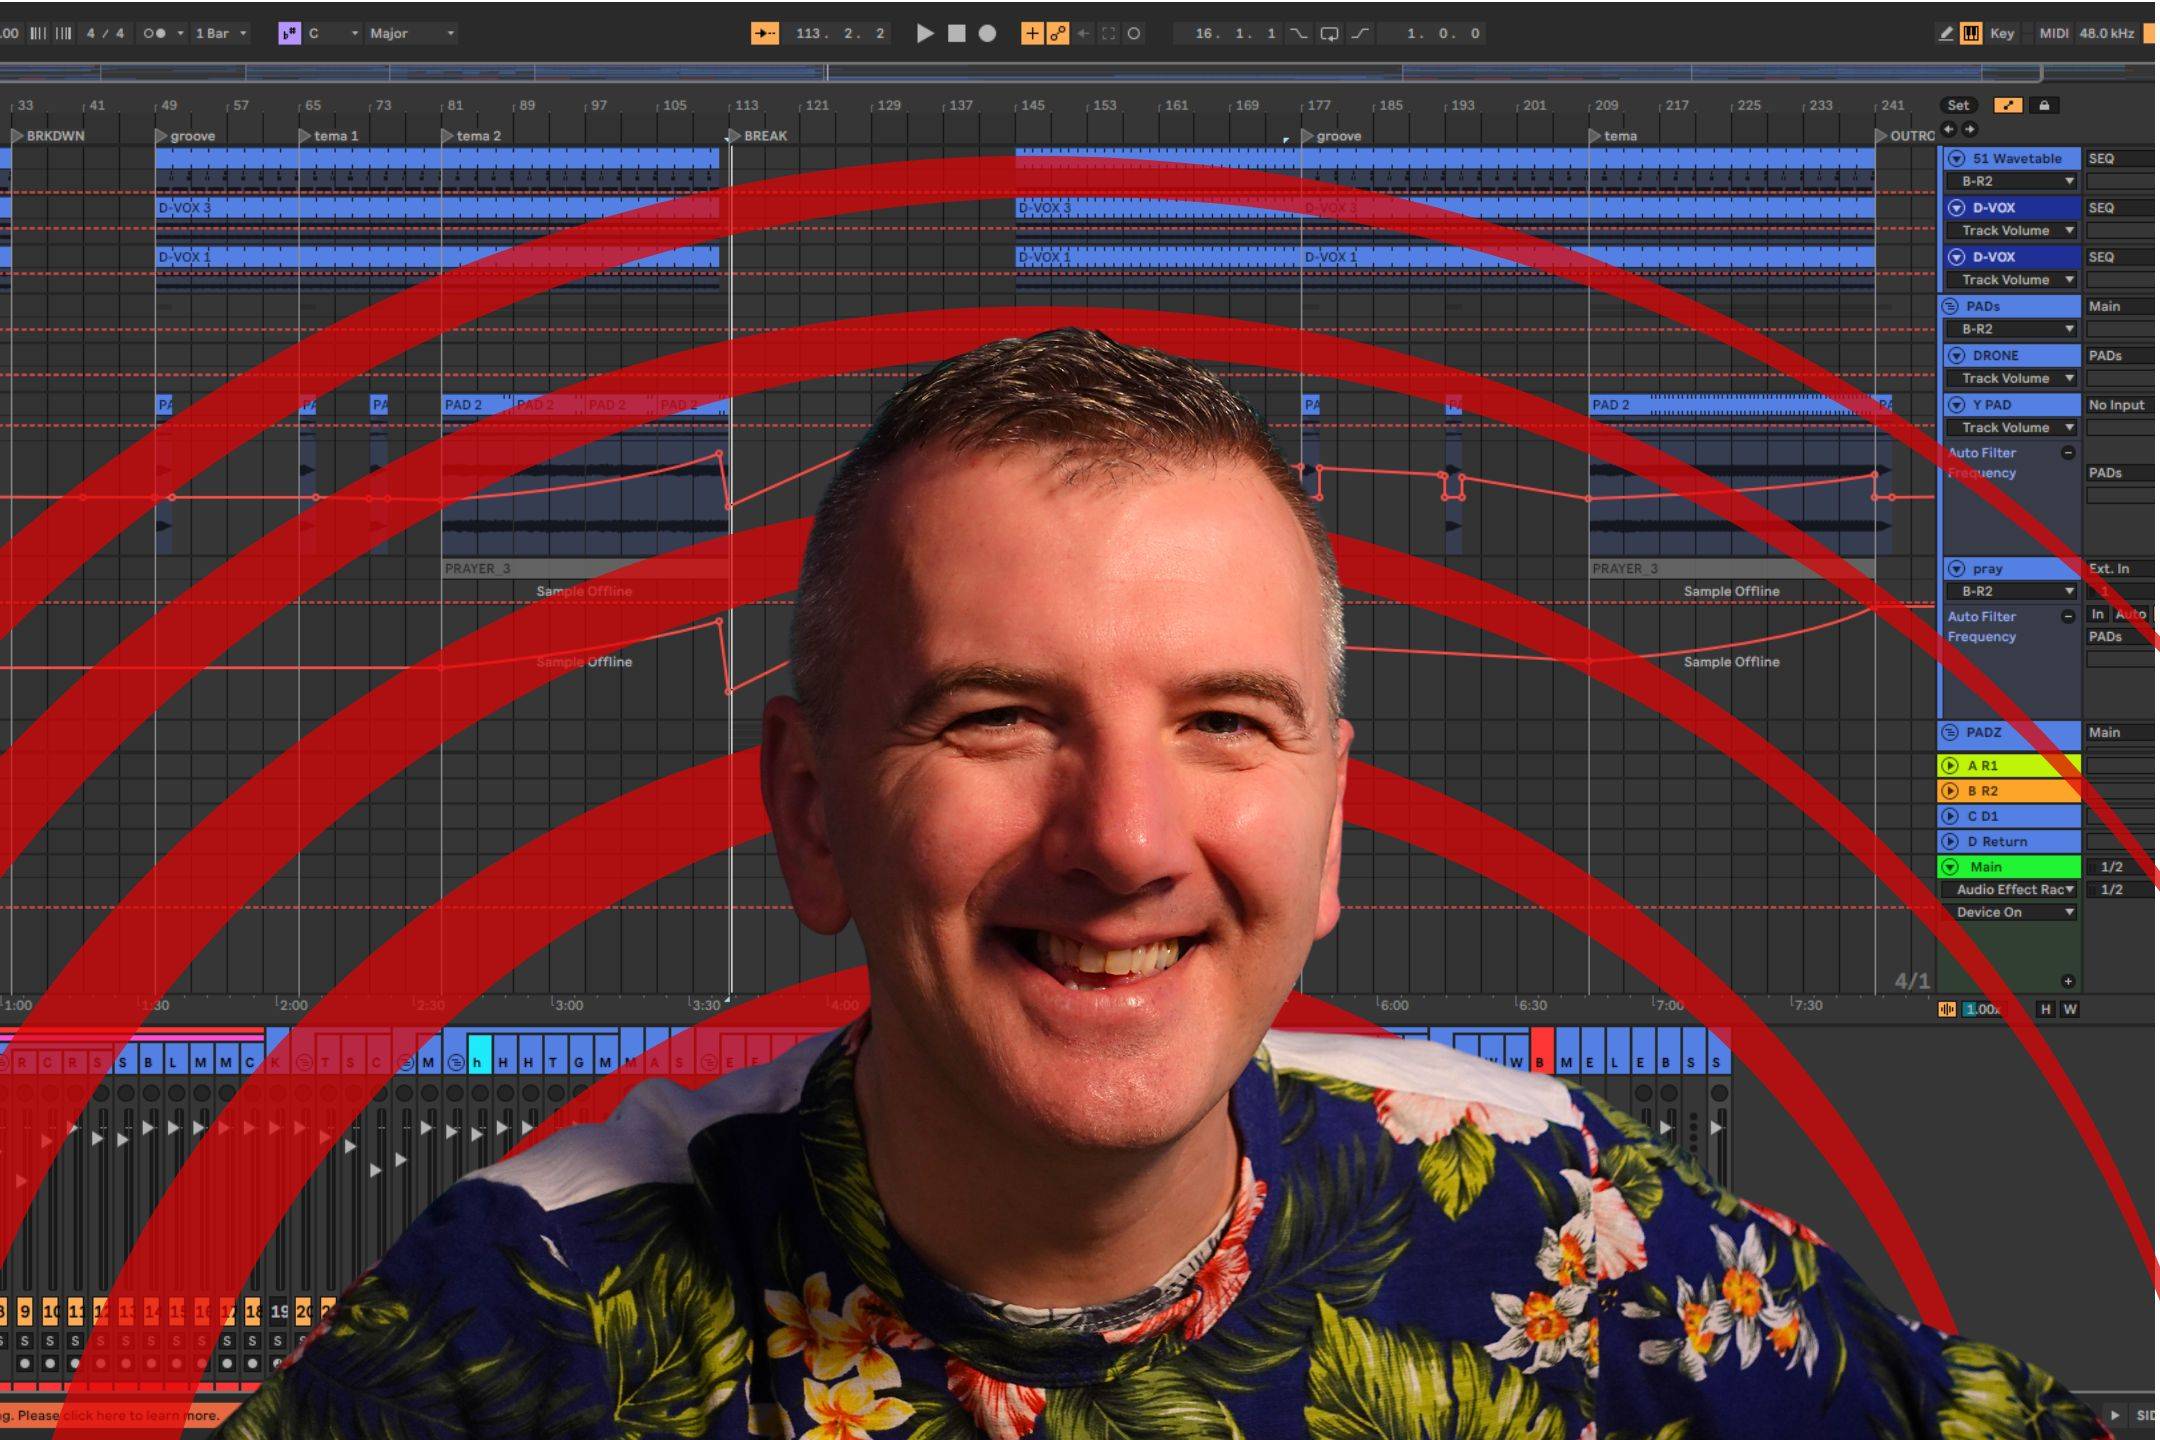Open the 1 Bar quantization menu
The height and width of the screenshot is (1440, 2160).
pyautogui.click(x=220, y=33)
